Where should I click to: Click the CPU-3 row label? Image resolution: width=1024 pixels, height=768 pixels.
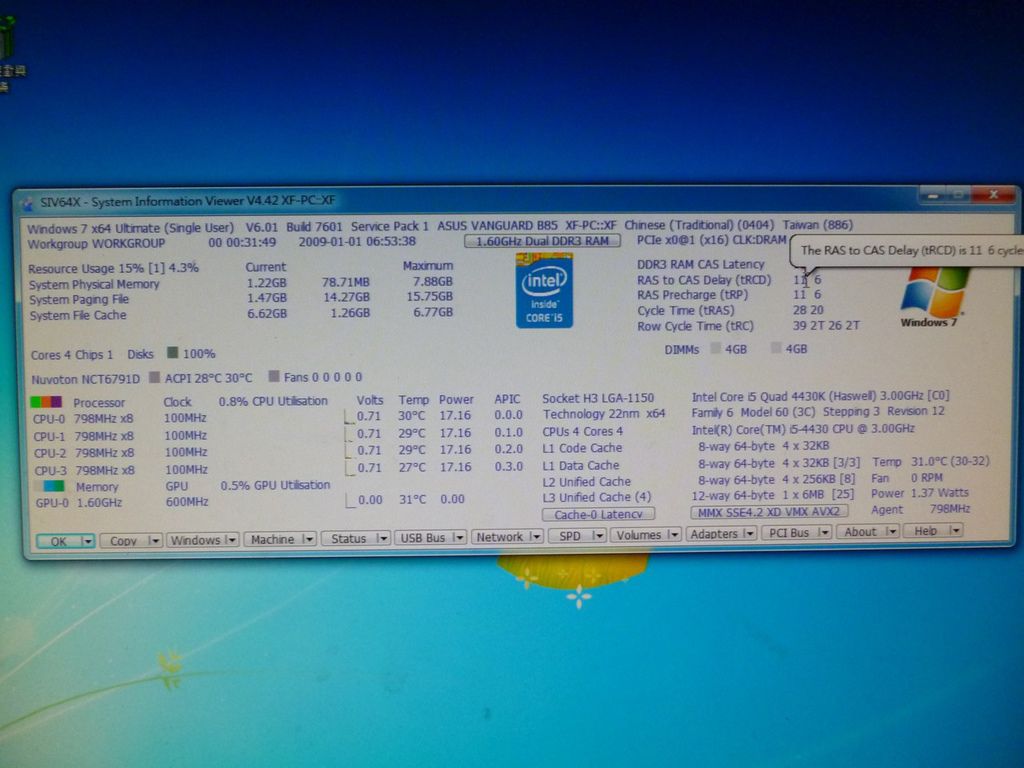click(50, 470)
